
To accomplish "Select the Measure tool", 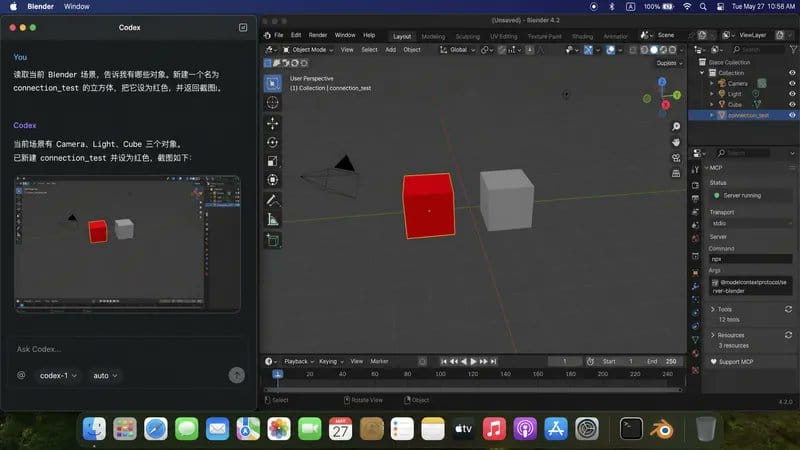I will pyautogui.click(x=272, y=220).
